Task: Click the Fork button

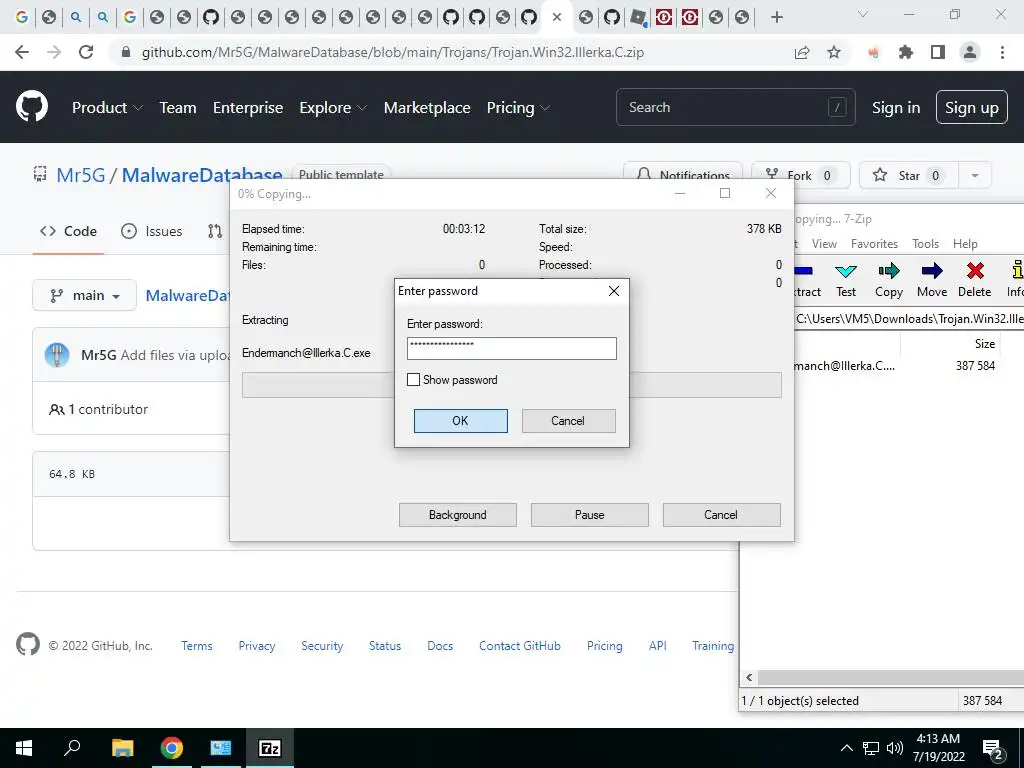Action: [801, 175]
